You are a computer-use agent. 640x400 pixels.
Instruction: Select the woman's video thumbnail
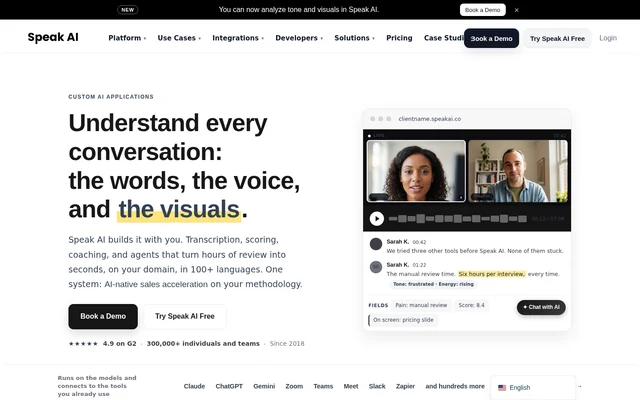(x=416, y=171)
